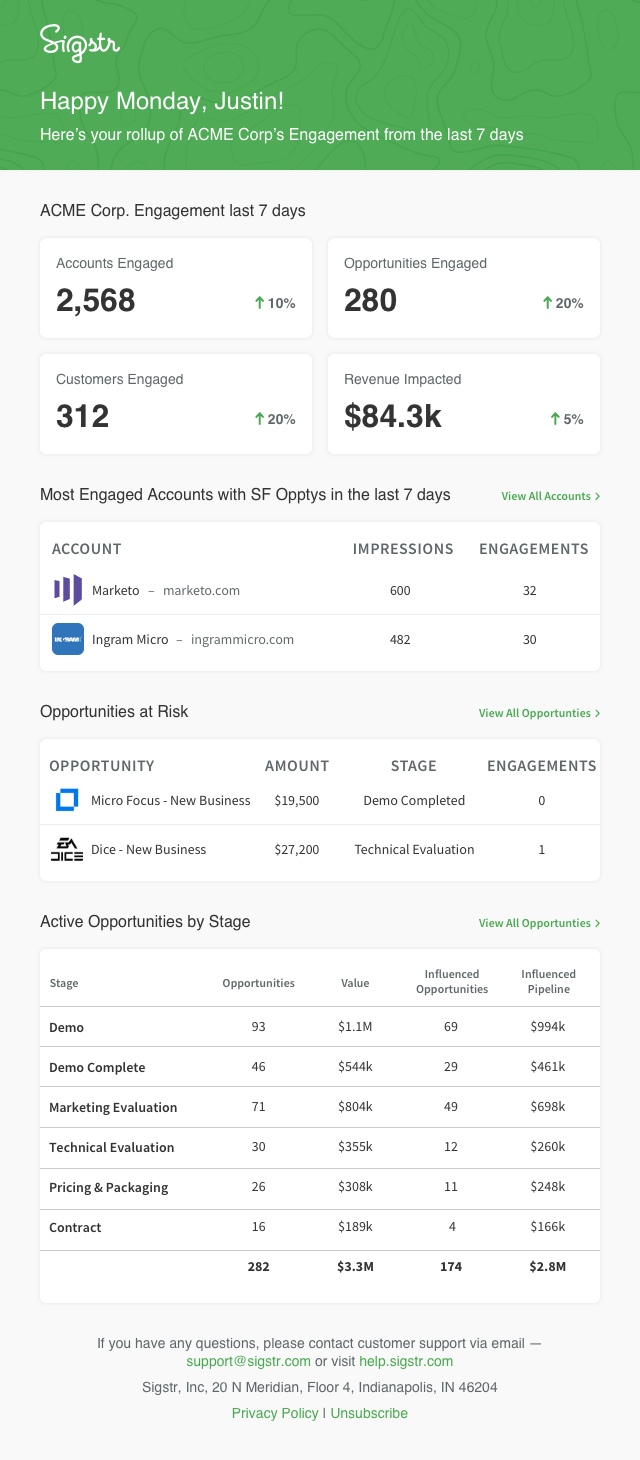Click the Marketo company logo icon
Viewport: 640px width, 1460px height.
[68, 590]
